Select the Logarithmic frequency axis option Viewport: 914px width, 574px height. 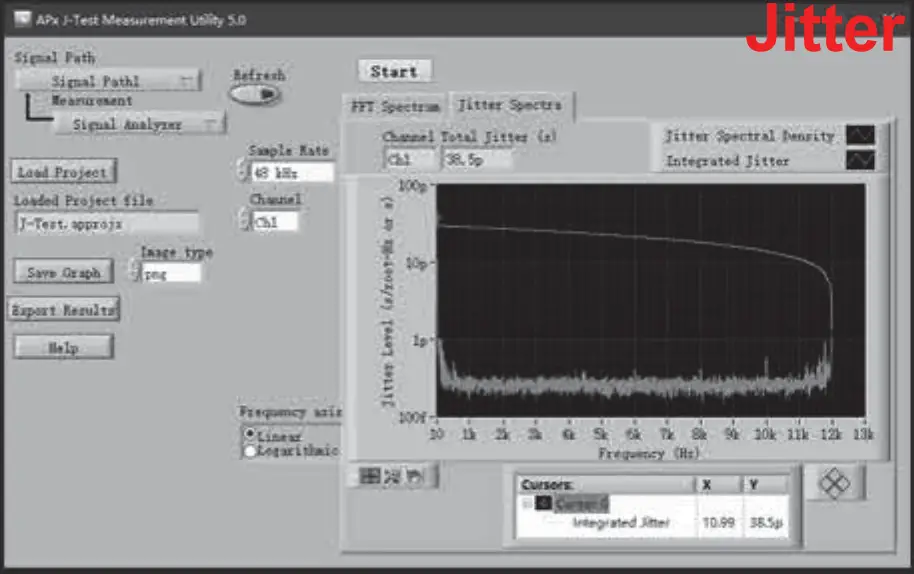(250, 451)
